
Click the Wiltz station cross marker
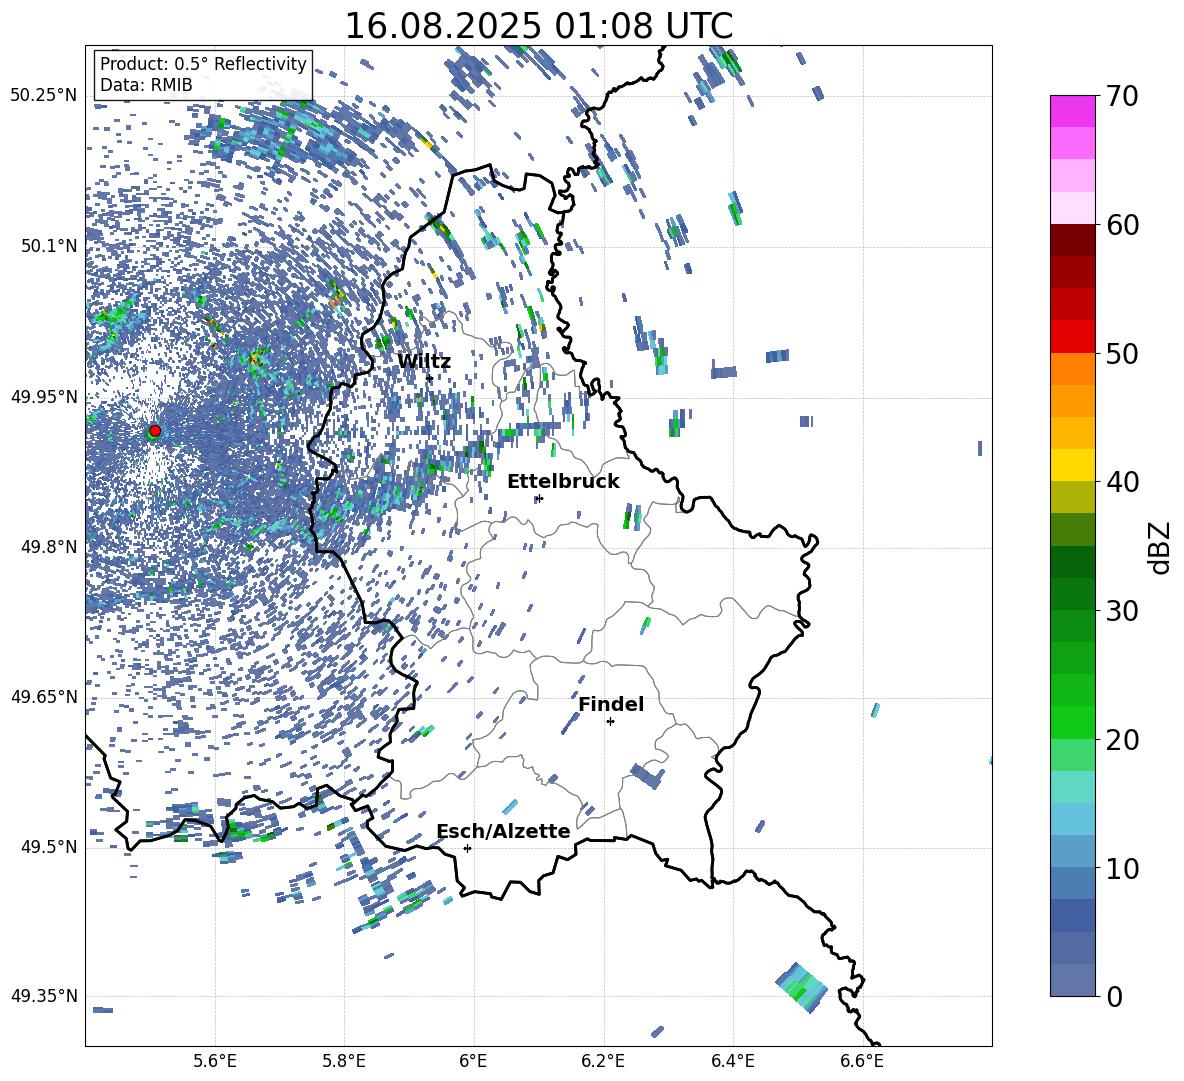pos(429,378)
